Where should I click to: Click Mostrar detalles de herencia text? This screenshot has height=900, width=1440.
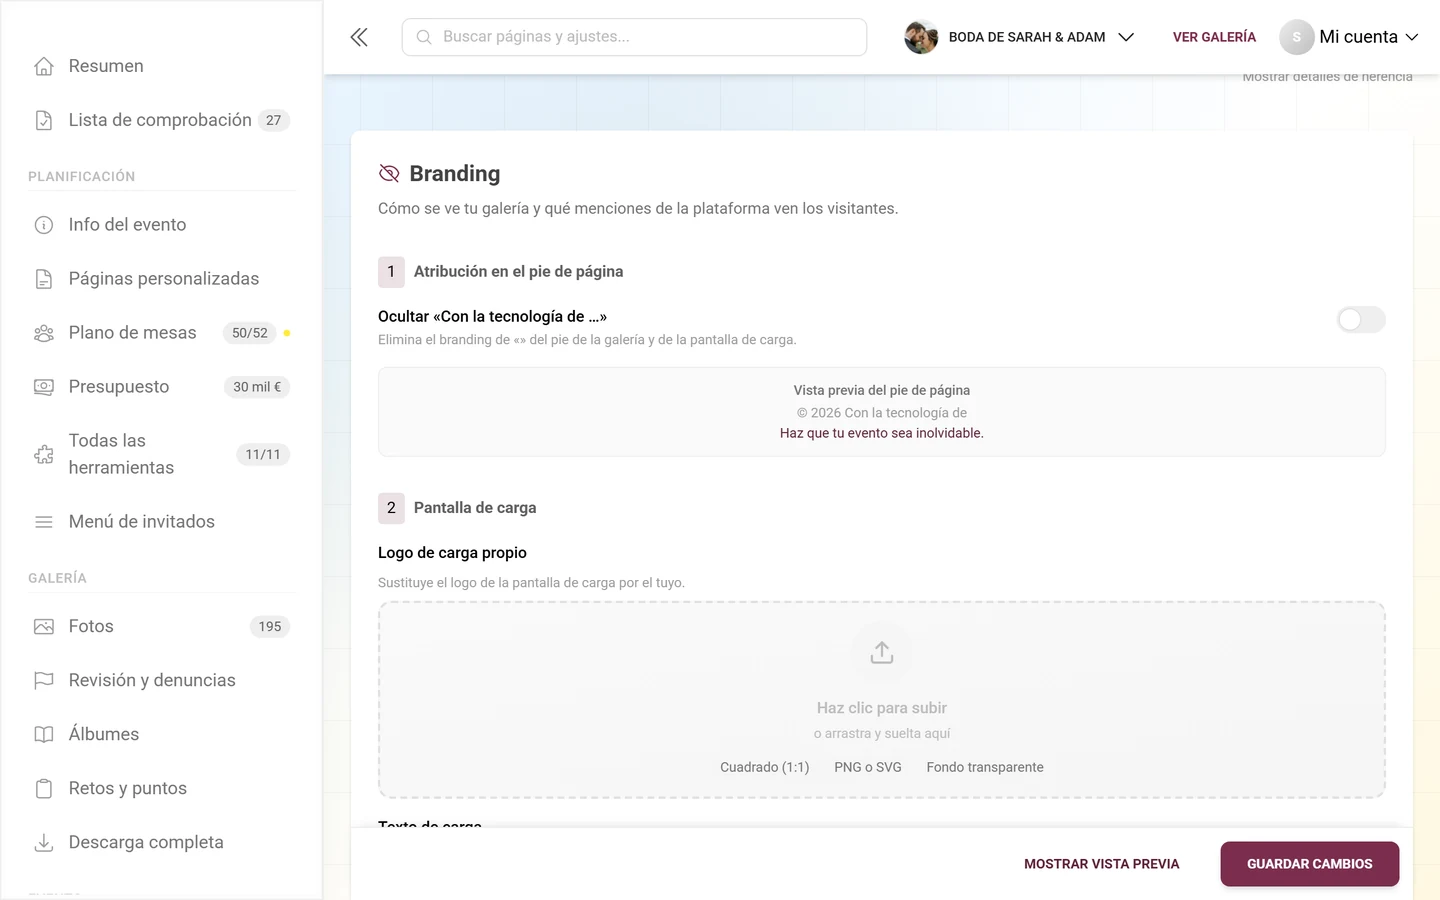1327,77
